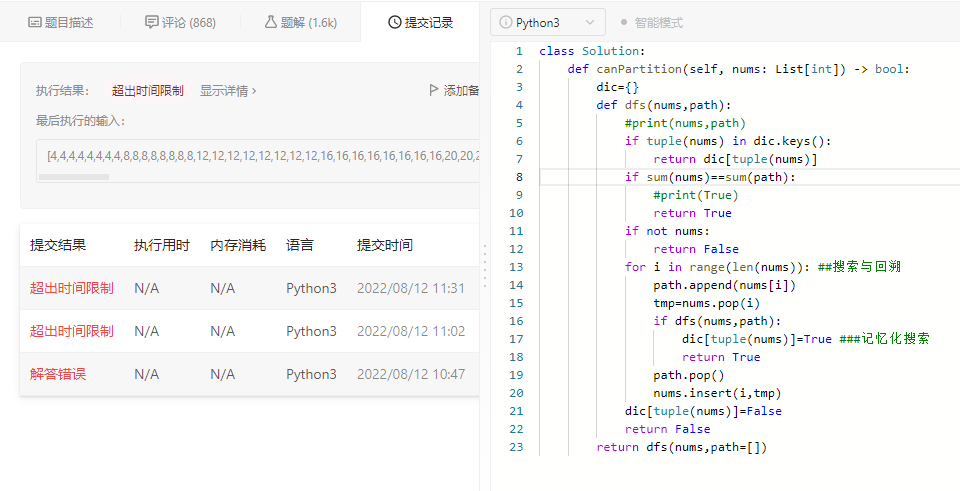Click the flask icon beside 题解

[271, 22]
